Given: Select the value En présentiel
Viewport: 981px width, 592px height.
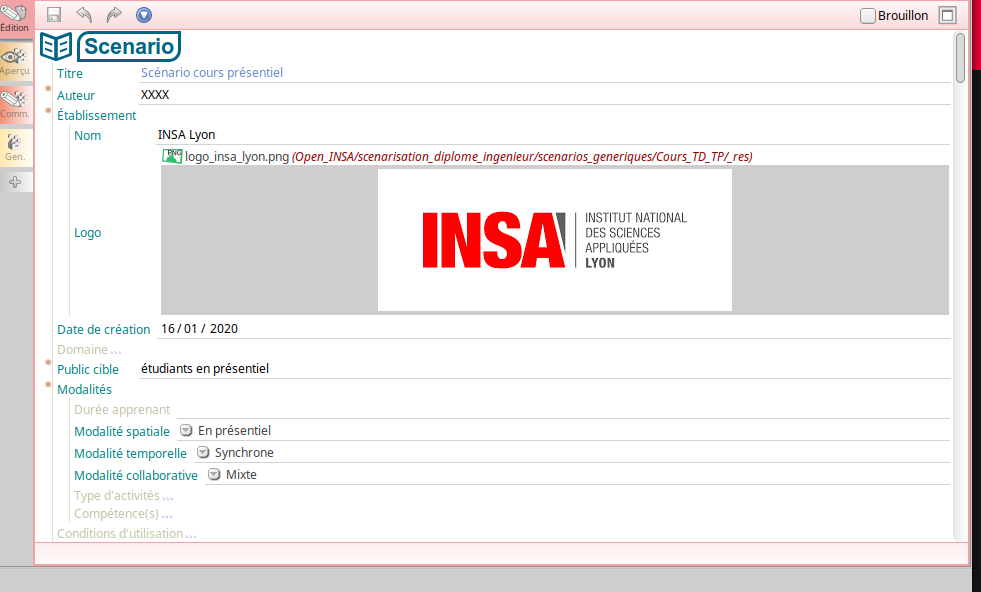Looking at the screenshot, I should (x=235, y=431).
